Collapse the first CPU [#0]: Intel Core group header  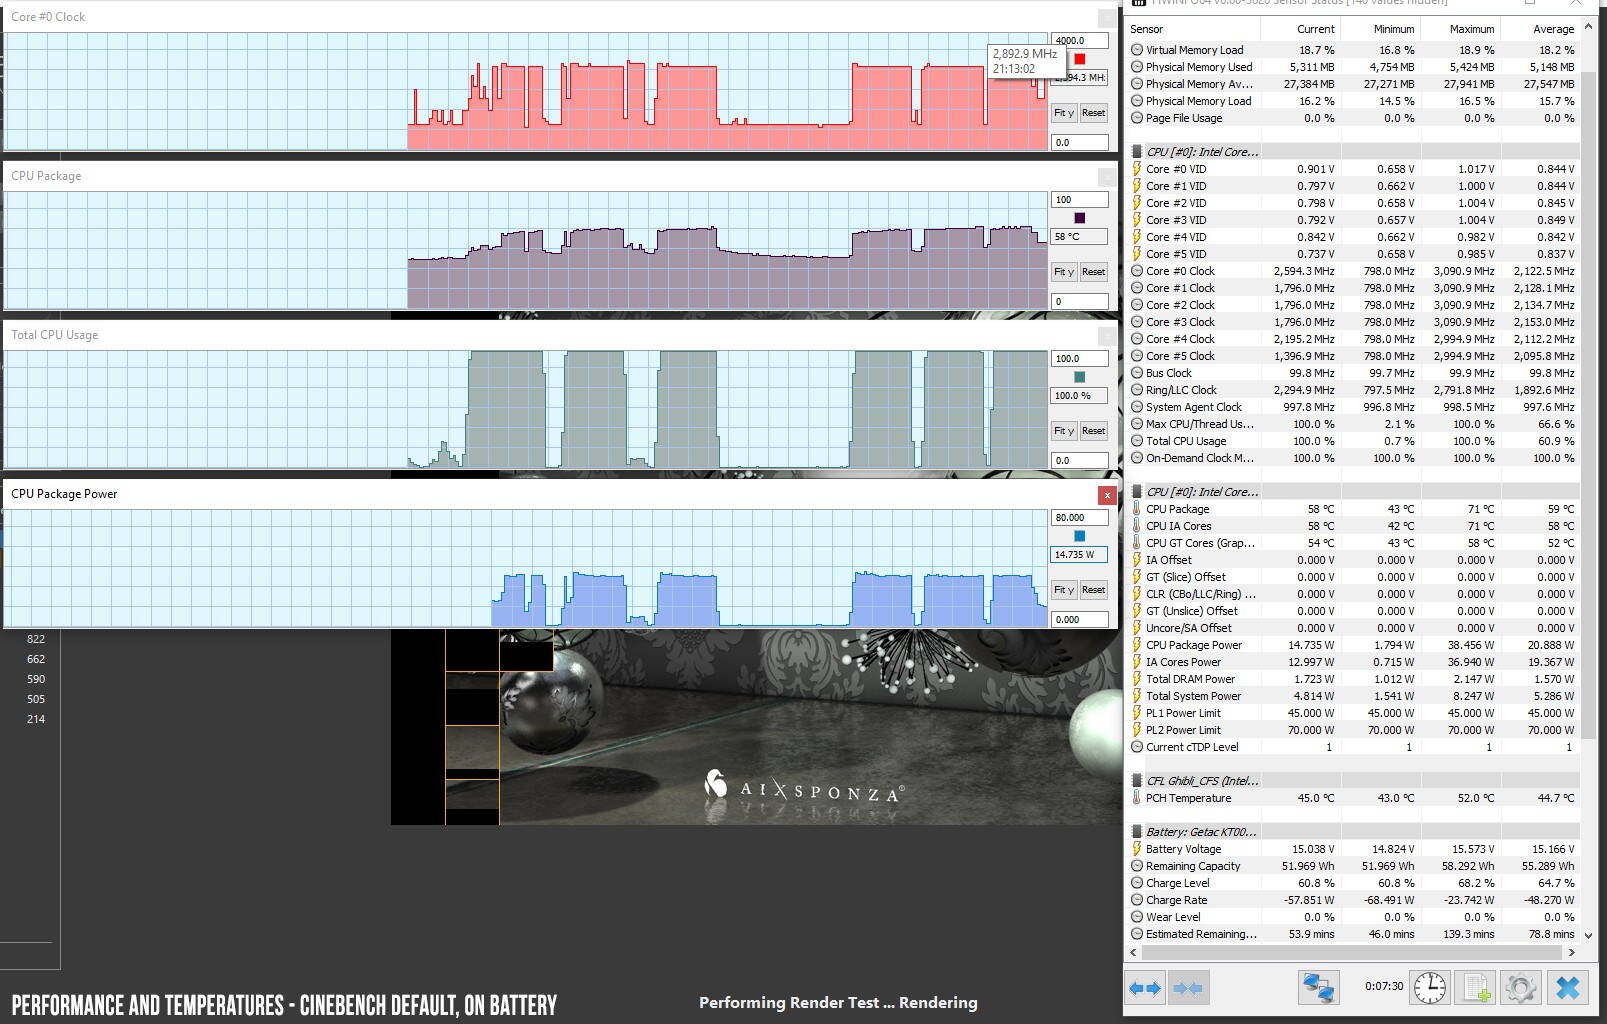coord(1352,152)
